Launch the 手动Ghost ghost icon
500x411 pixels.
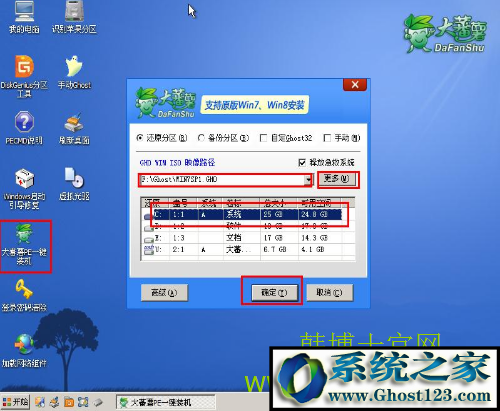point(74,73)
